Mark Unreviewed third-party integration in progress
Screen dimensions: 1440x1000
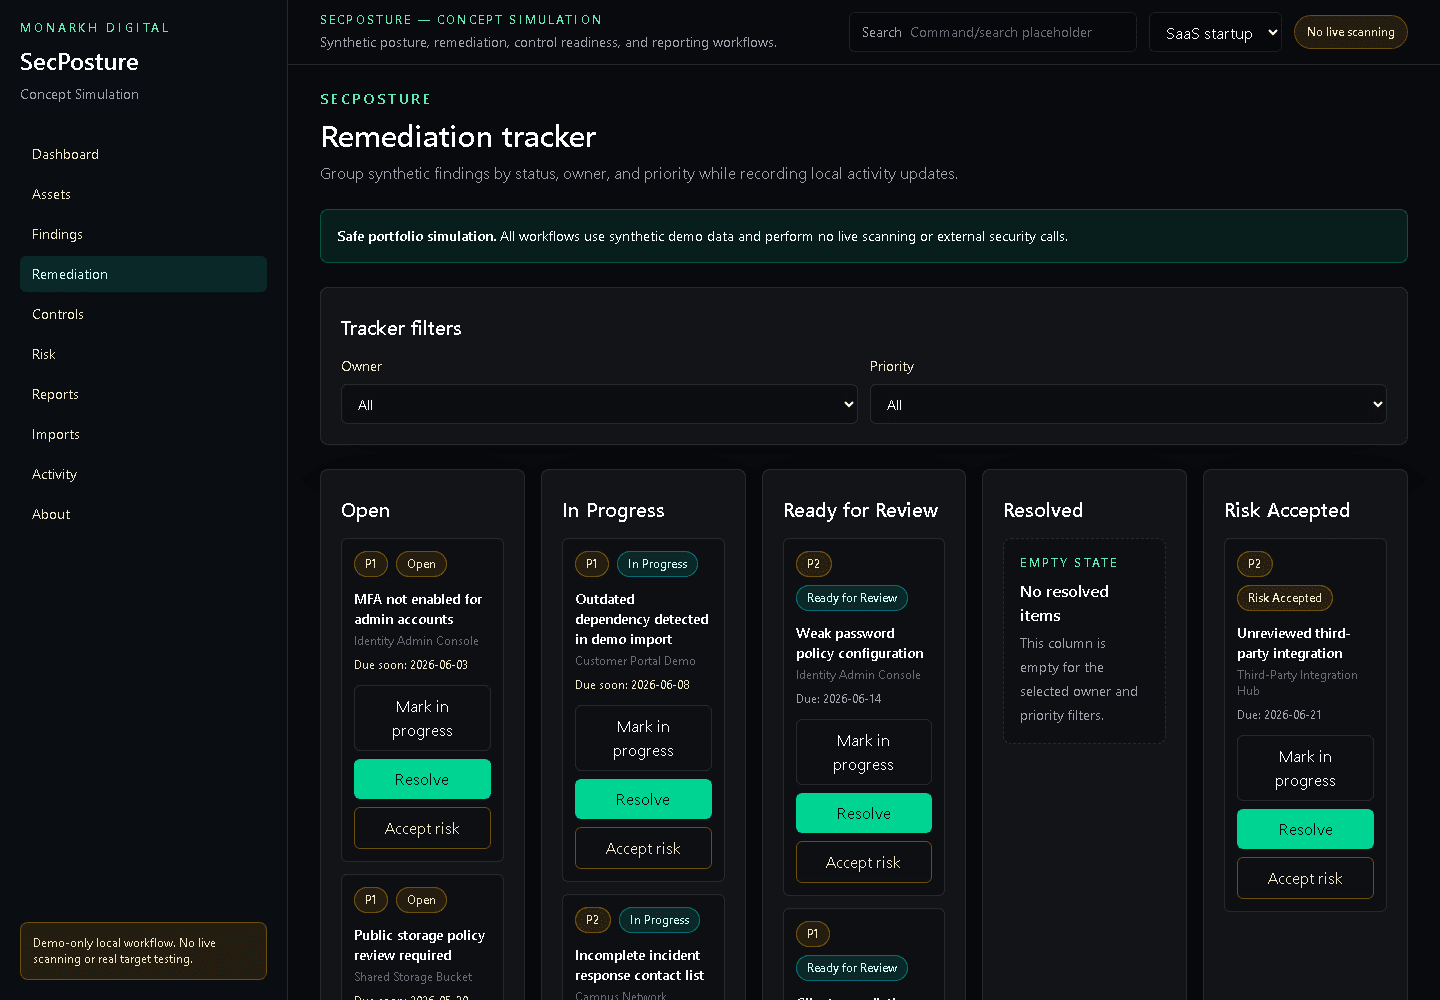(x=1305, y=768)
